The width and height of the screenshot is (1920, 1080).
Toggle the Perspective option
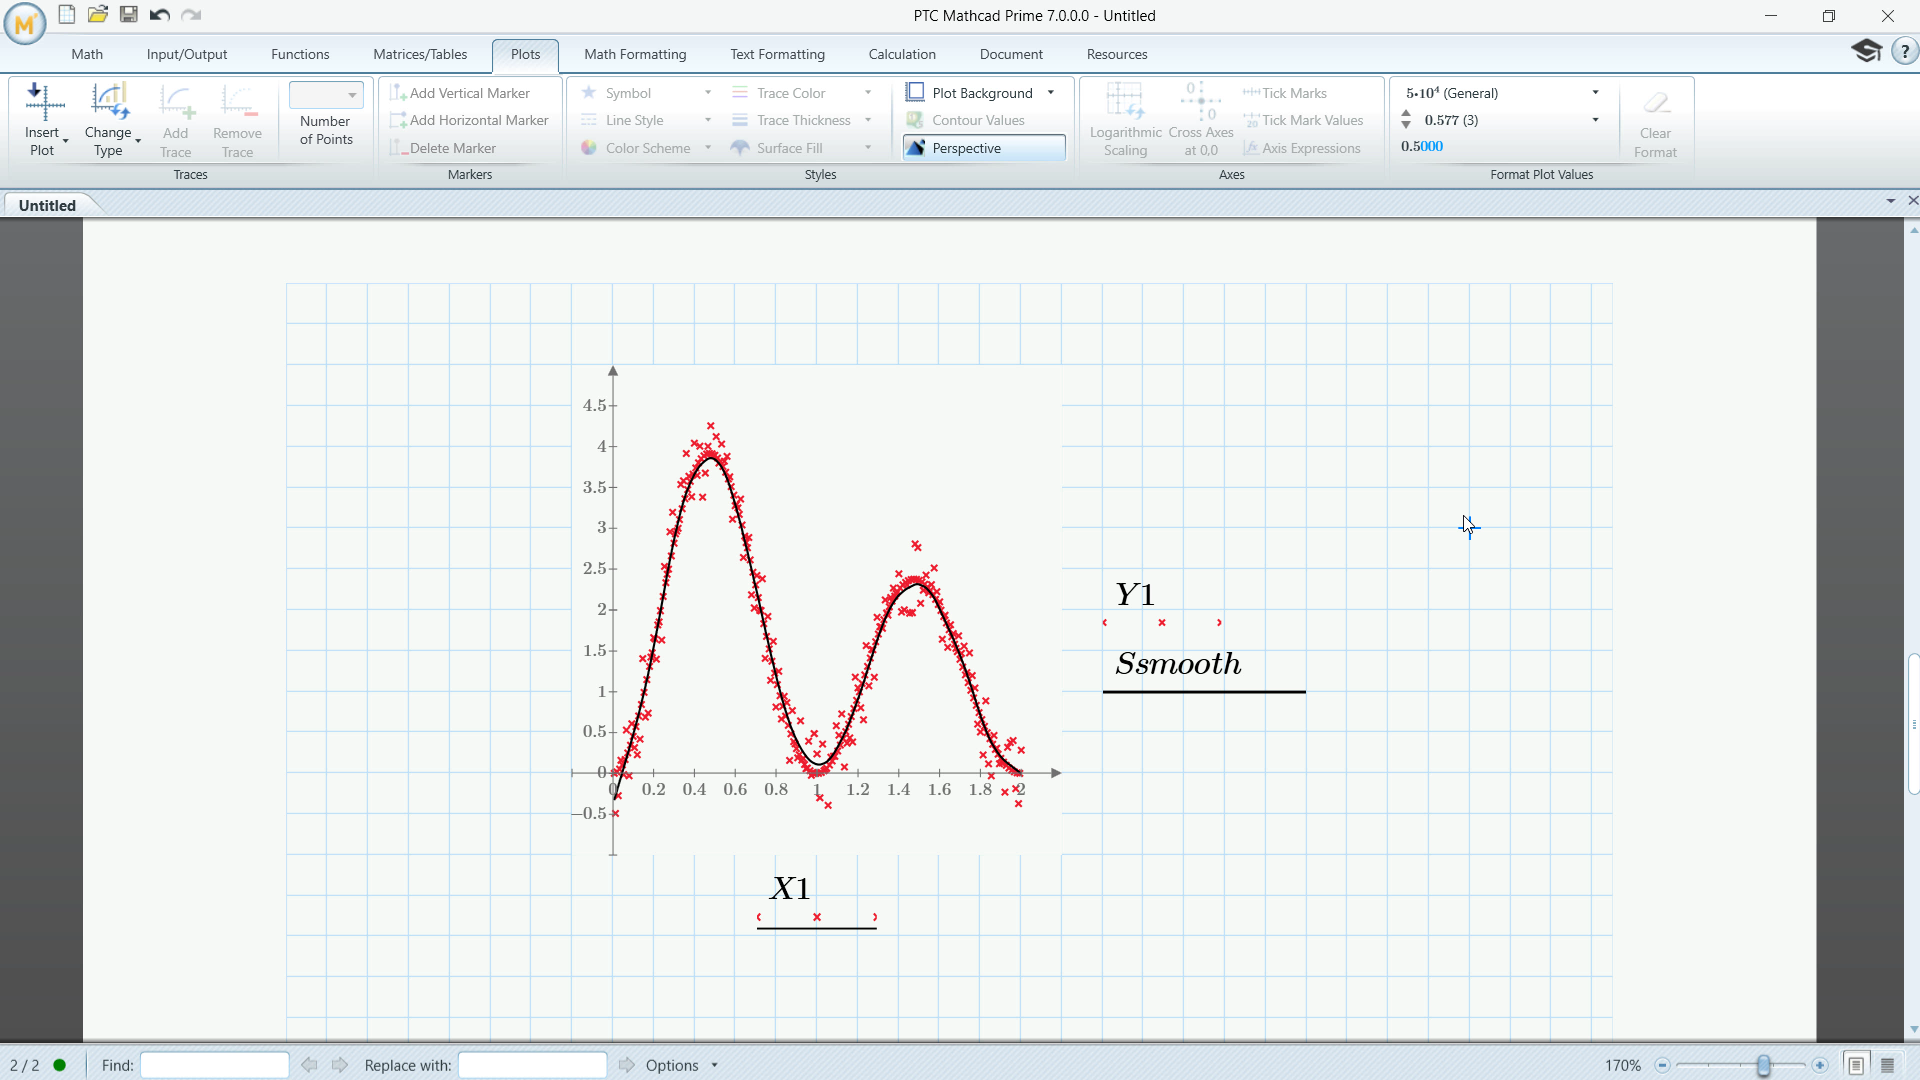pyautogui.click(x=984, y=148)
